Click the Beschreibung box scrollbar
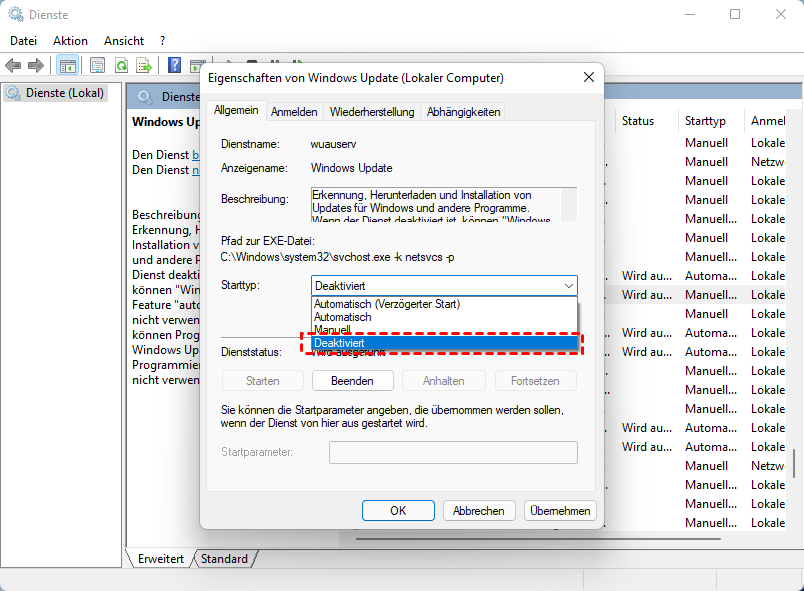 [x=569, y=205]
